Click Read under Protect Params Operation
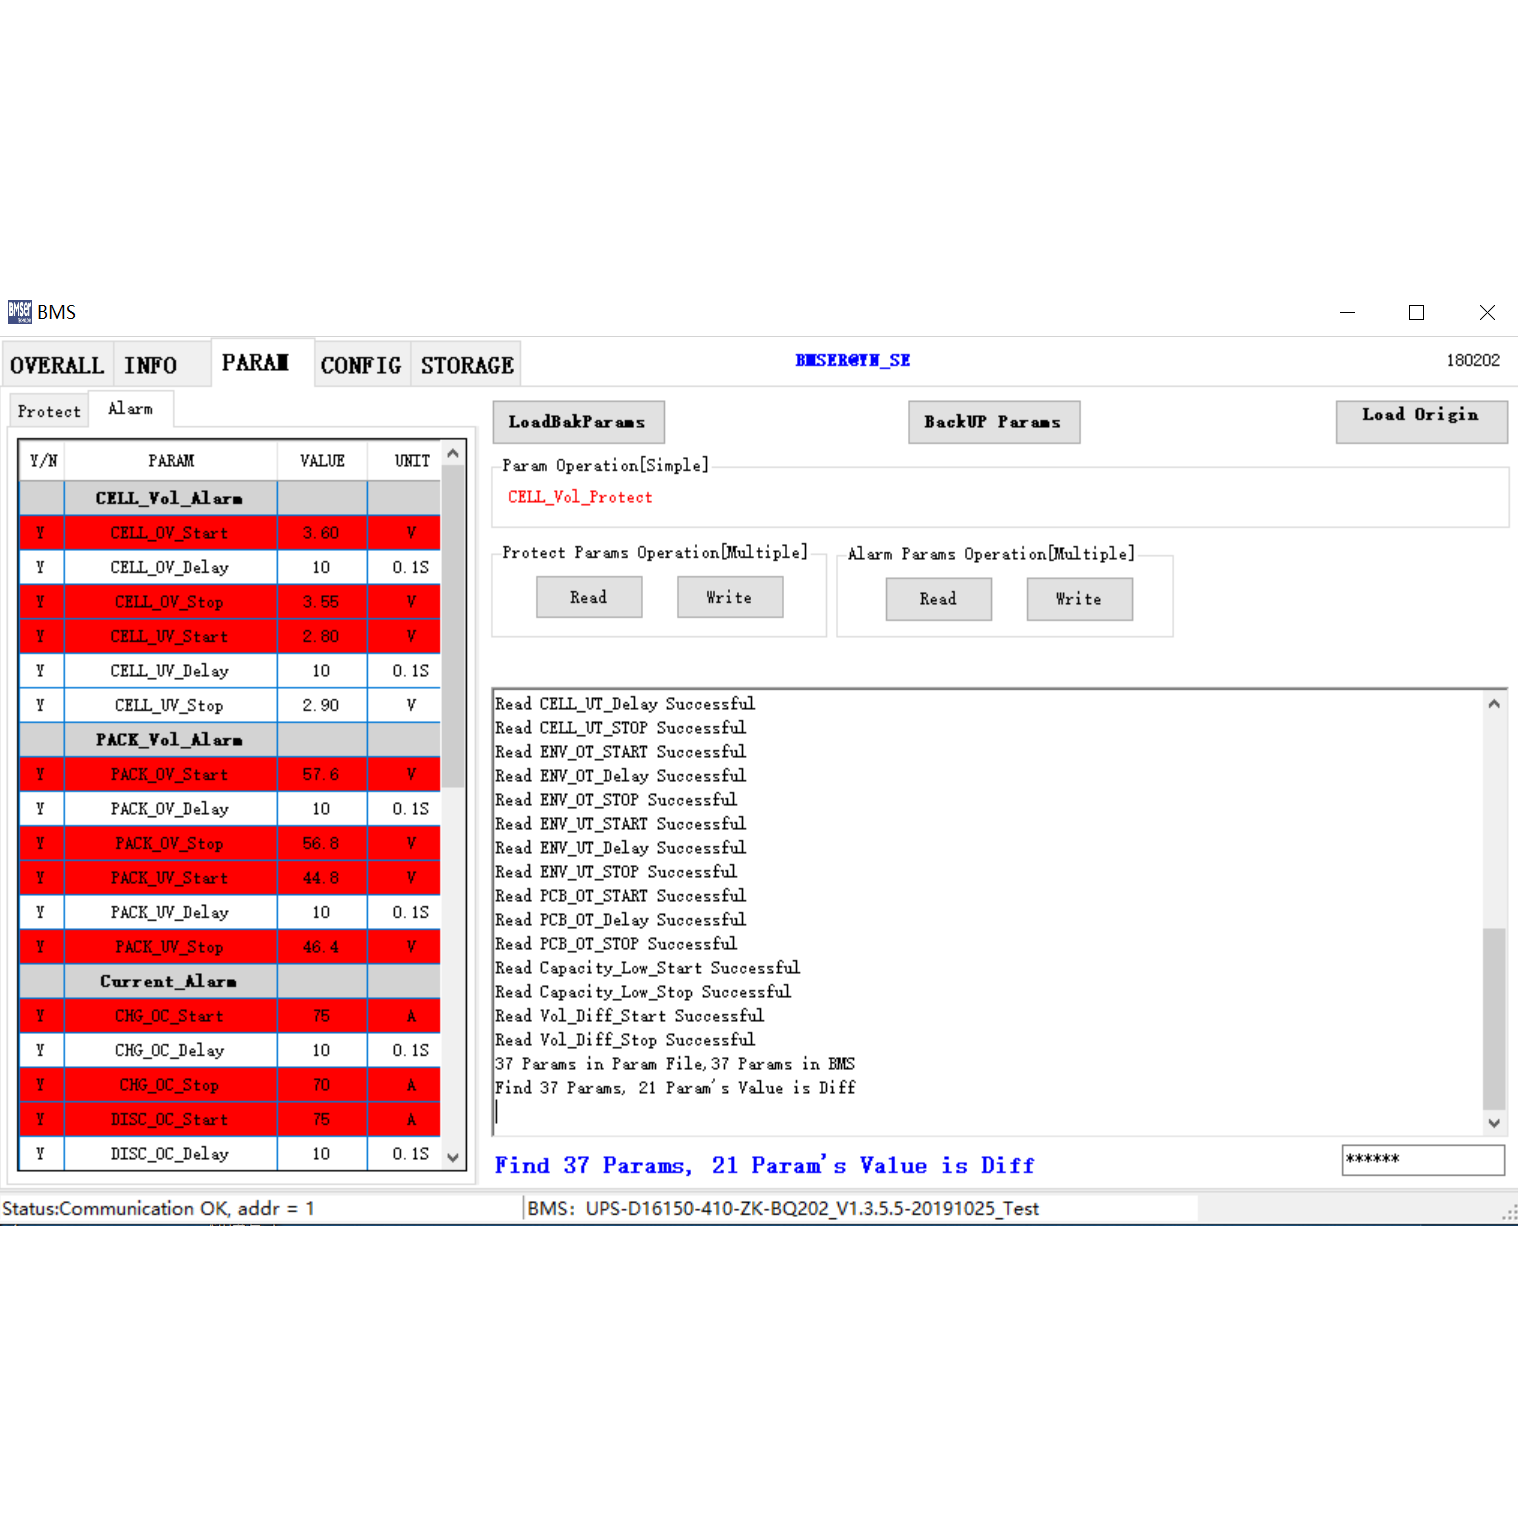The height and width of the screenshot is (1518, 1518). [589, 597]
